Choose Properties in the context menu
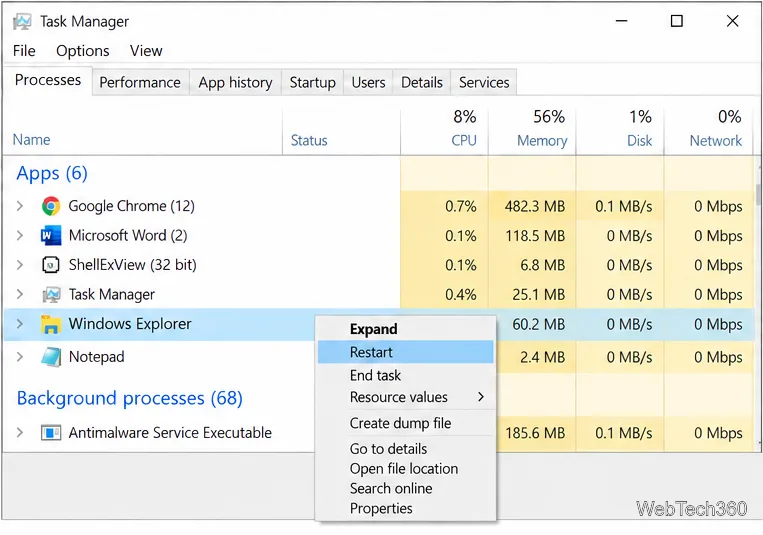The image size is (763, 535). point(405,508)
